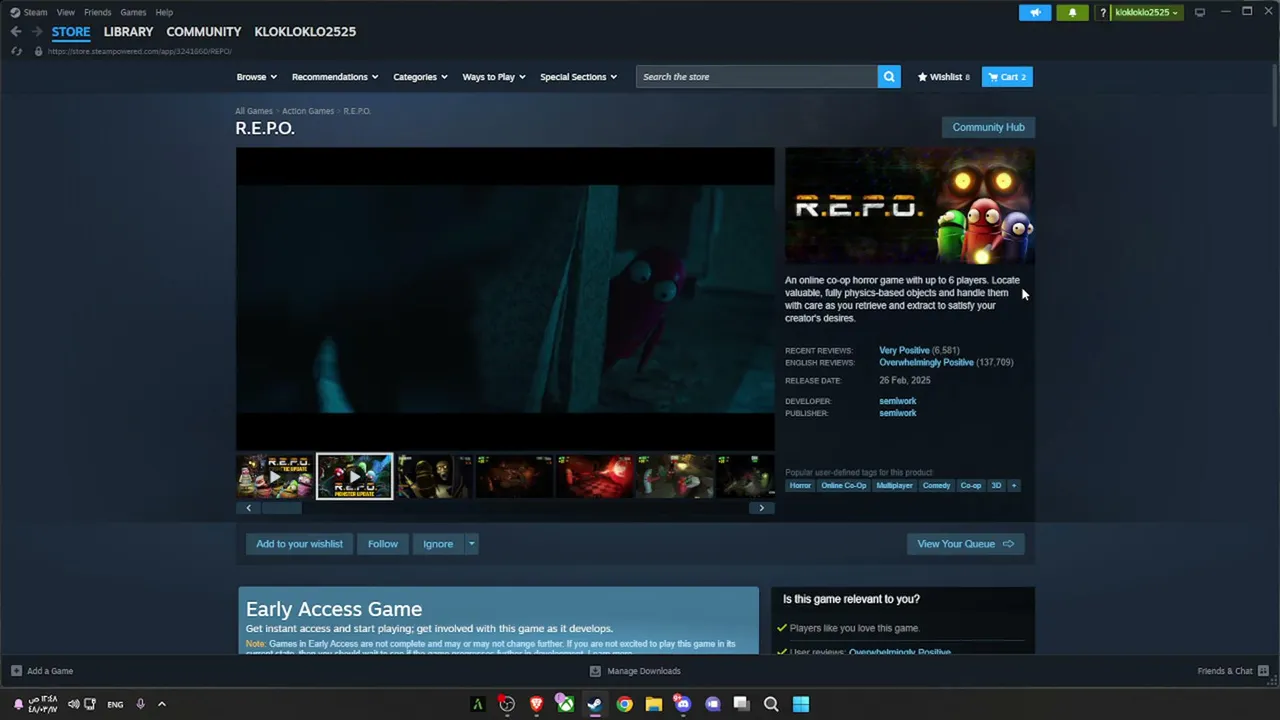This screenshot has height=720, width=1280.
Task: Open the View menu
Action: 65,12
